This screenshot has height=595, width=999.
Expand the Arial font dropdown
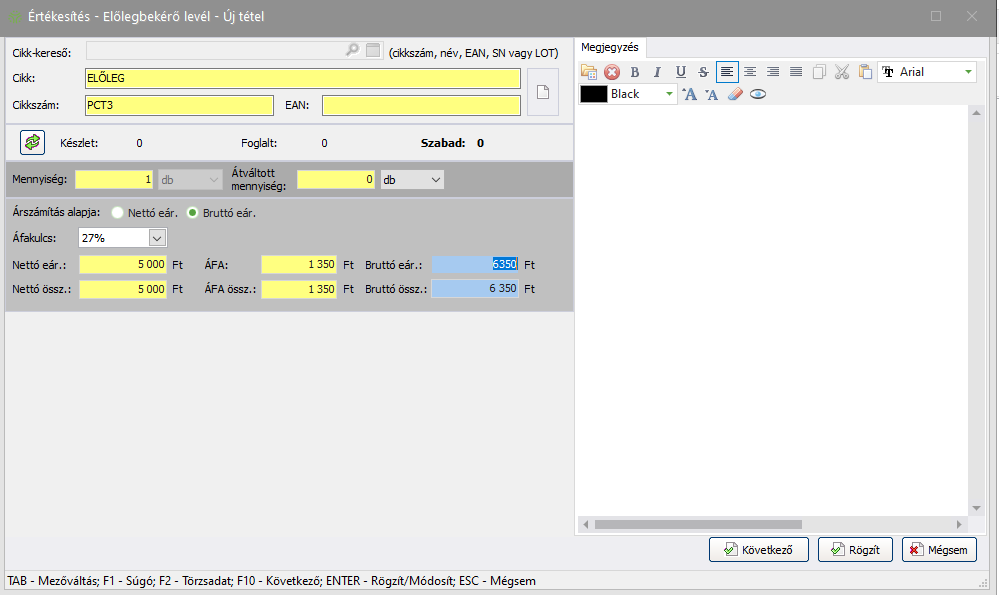coord(967,72)
